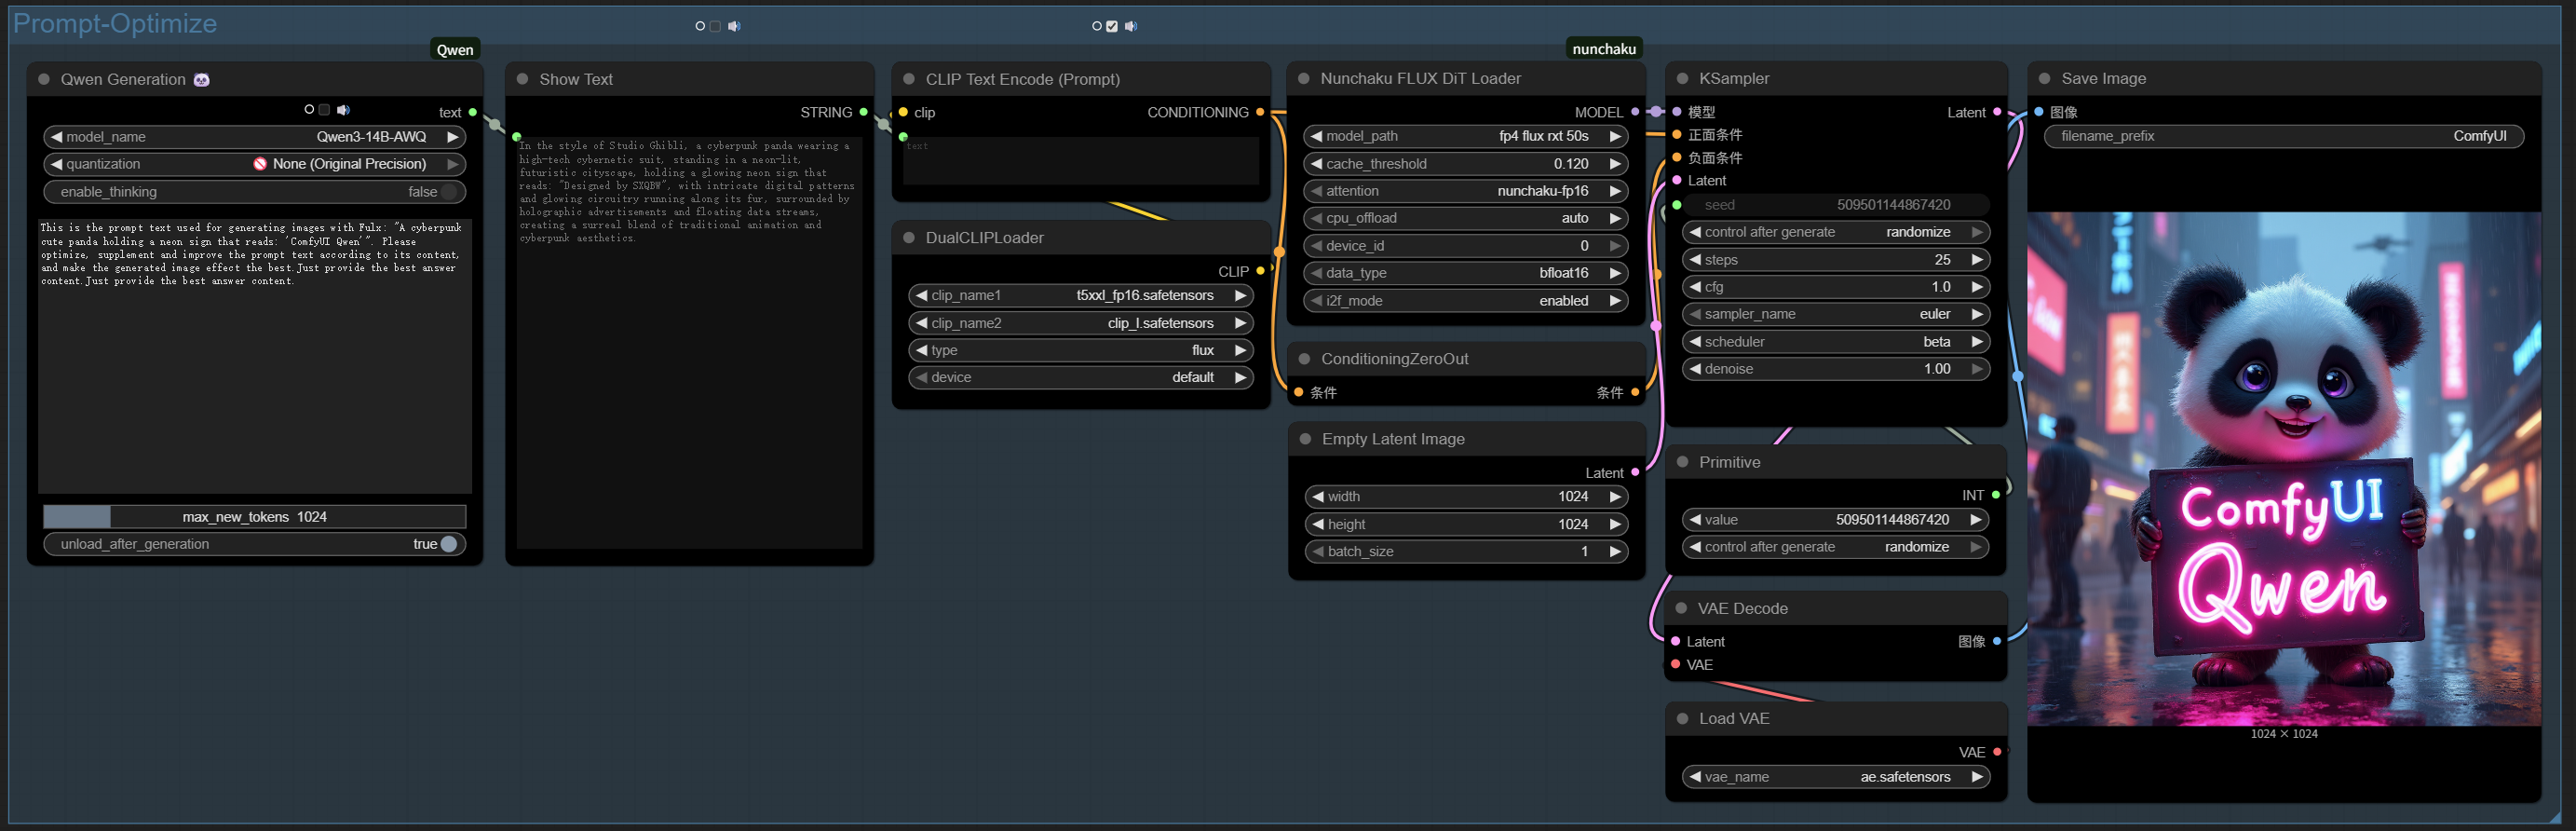
Task: Click the filename_prefix field in Save Image
Action: (x=2284, y=136)
